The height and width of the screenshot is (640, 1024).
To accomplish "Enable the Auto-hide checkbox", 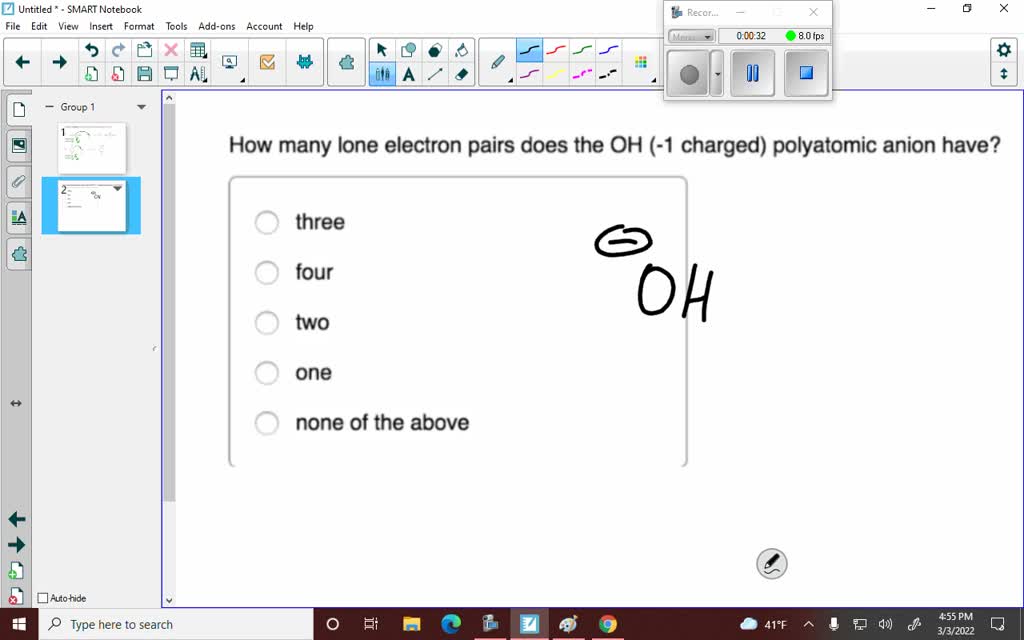I will pos(42,597).
